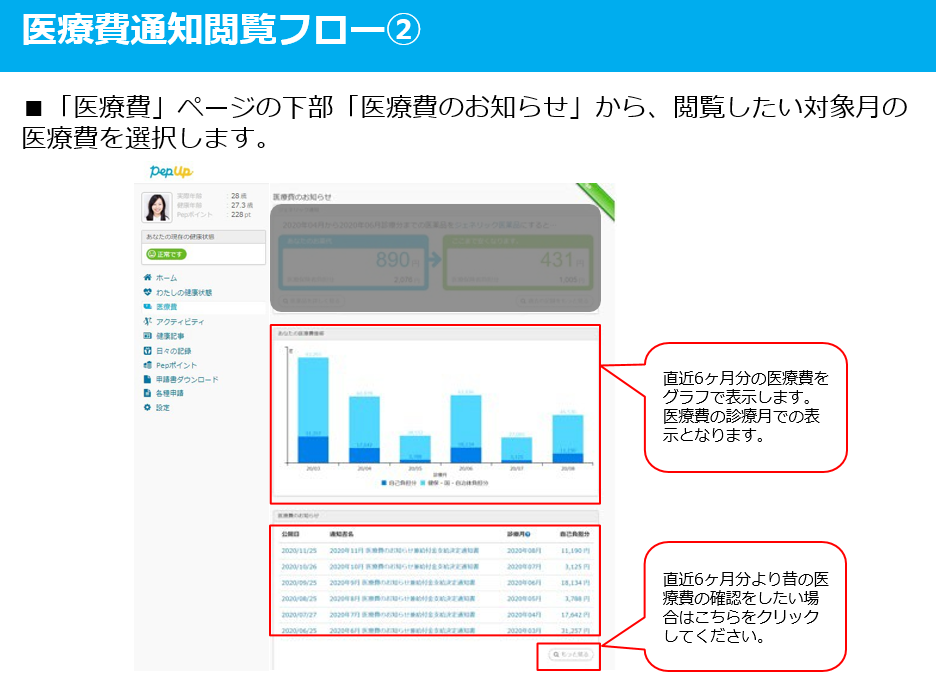Click the user profile photo thumbnail
This screenshot has width=936, height=686.
point(157,206)
